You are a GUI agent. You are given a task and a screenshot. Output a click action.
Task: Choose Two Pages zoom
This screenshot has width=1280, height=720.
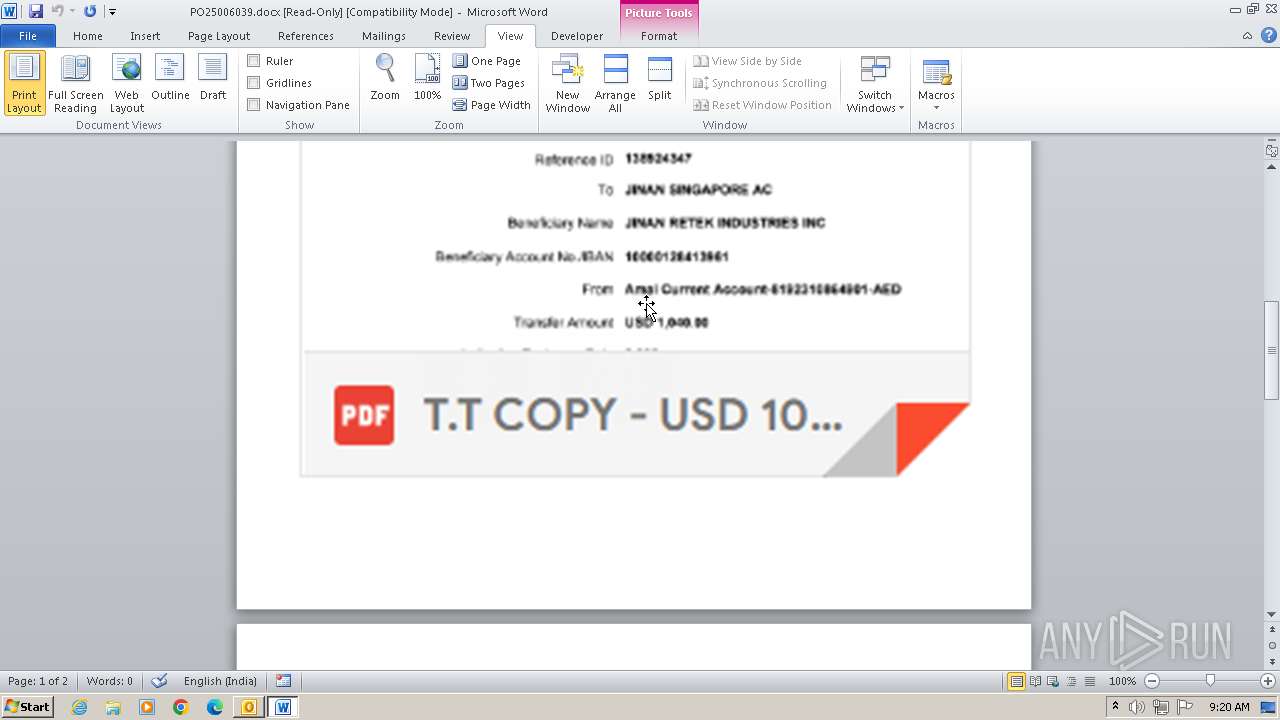(x=489, y=83)
